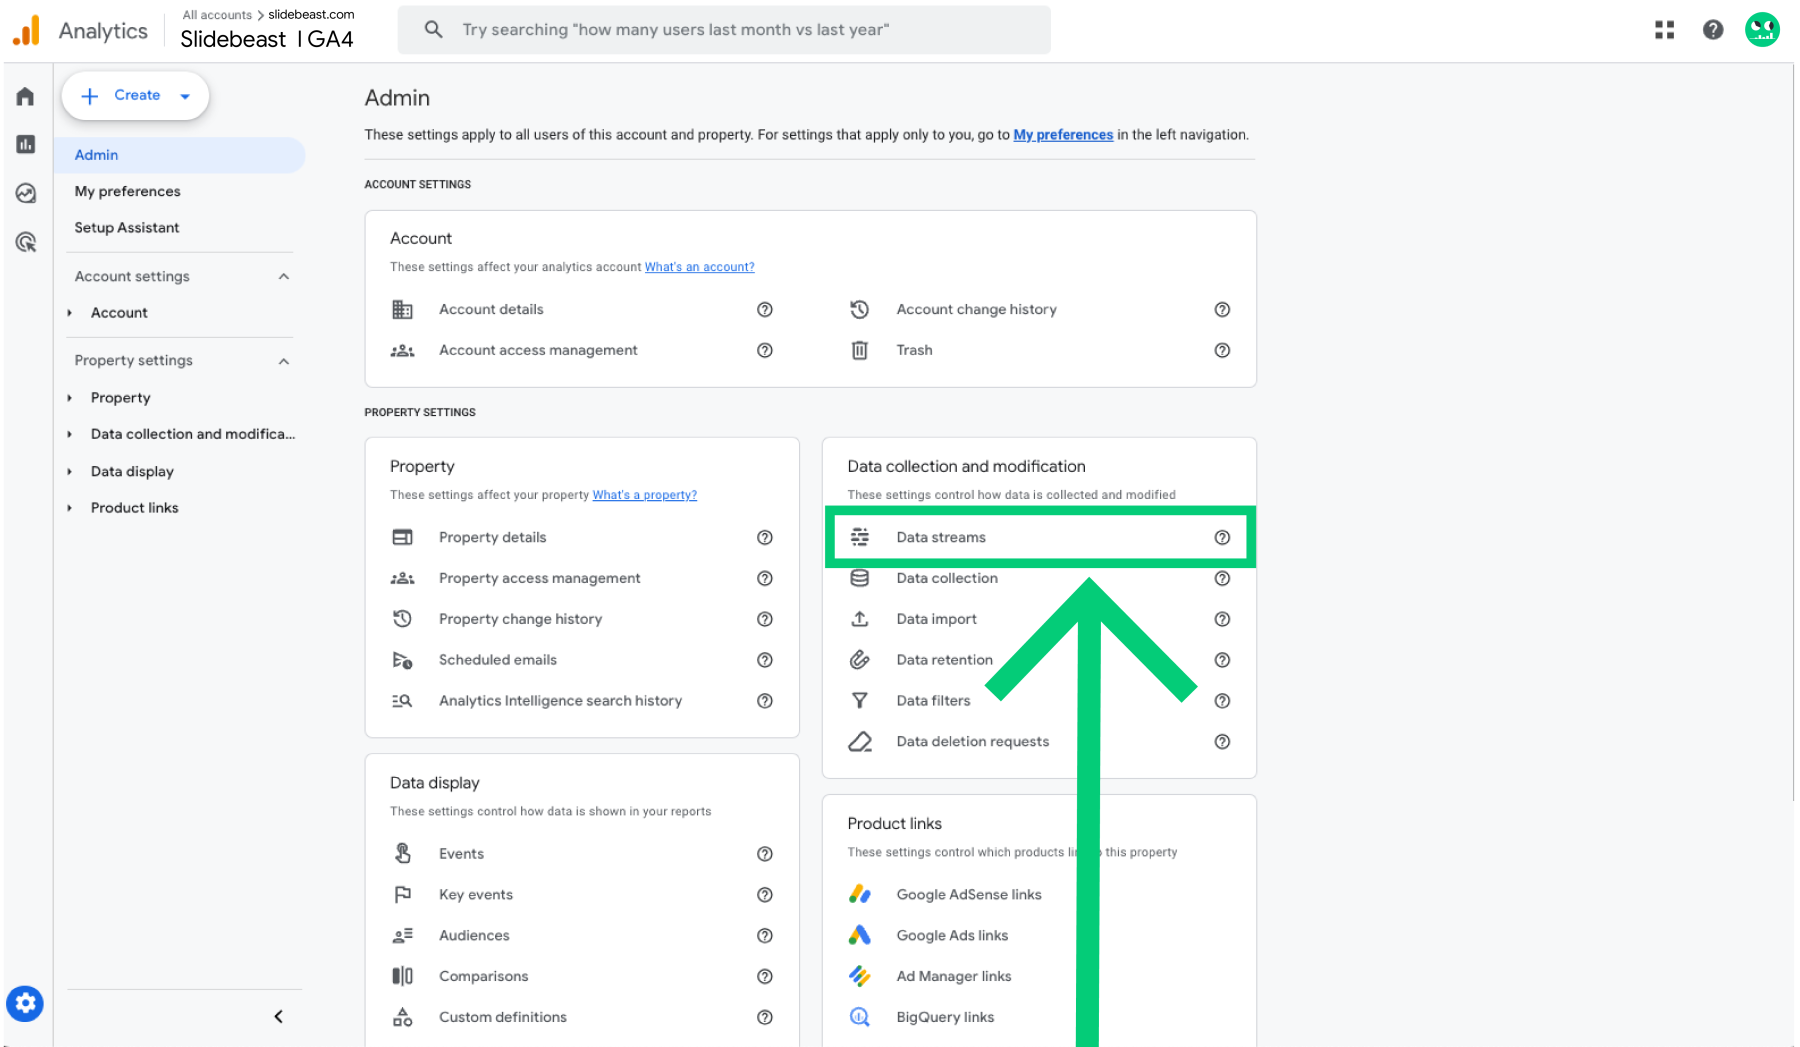Image resolution: width=1800 pixels, height=1047 pixels.
Task: Click the help icon next to Data filters
Action: coord(1222,701)
